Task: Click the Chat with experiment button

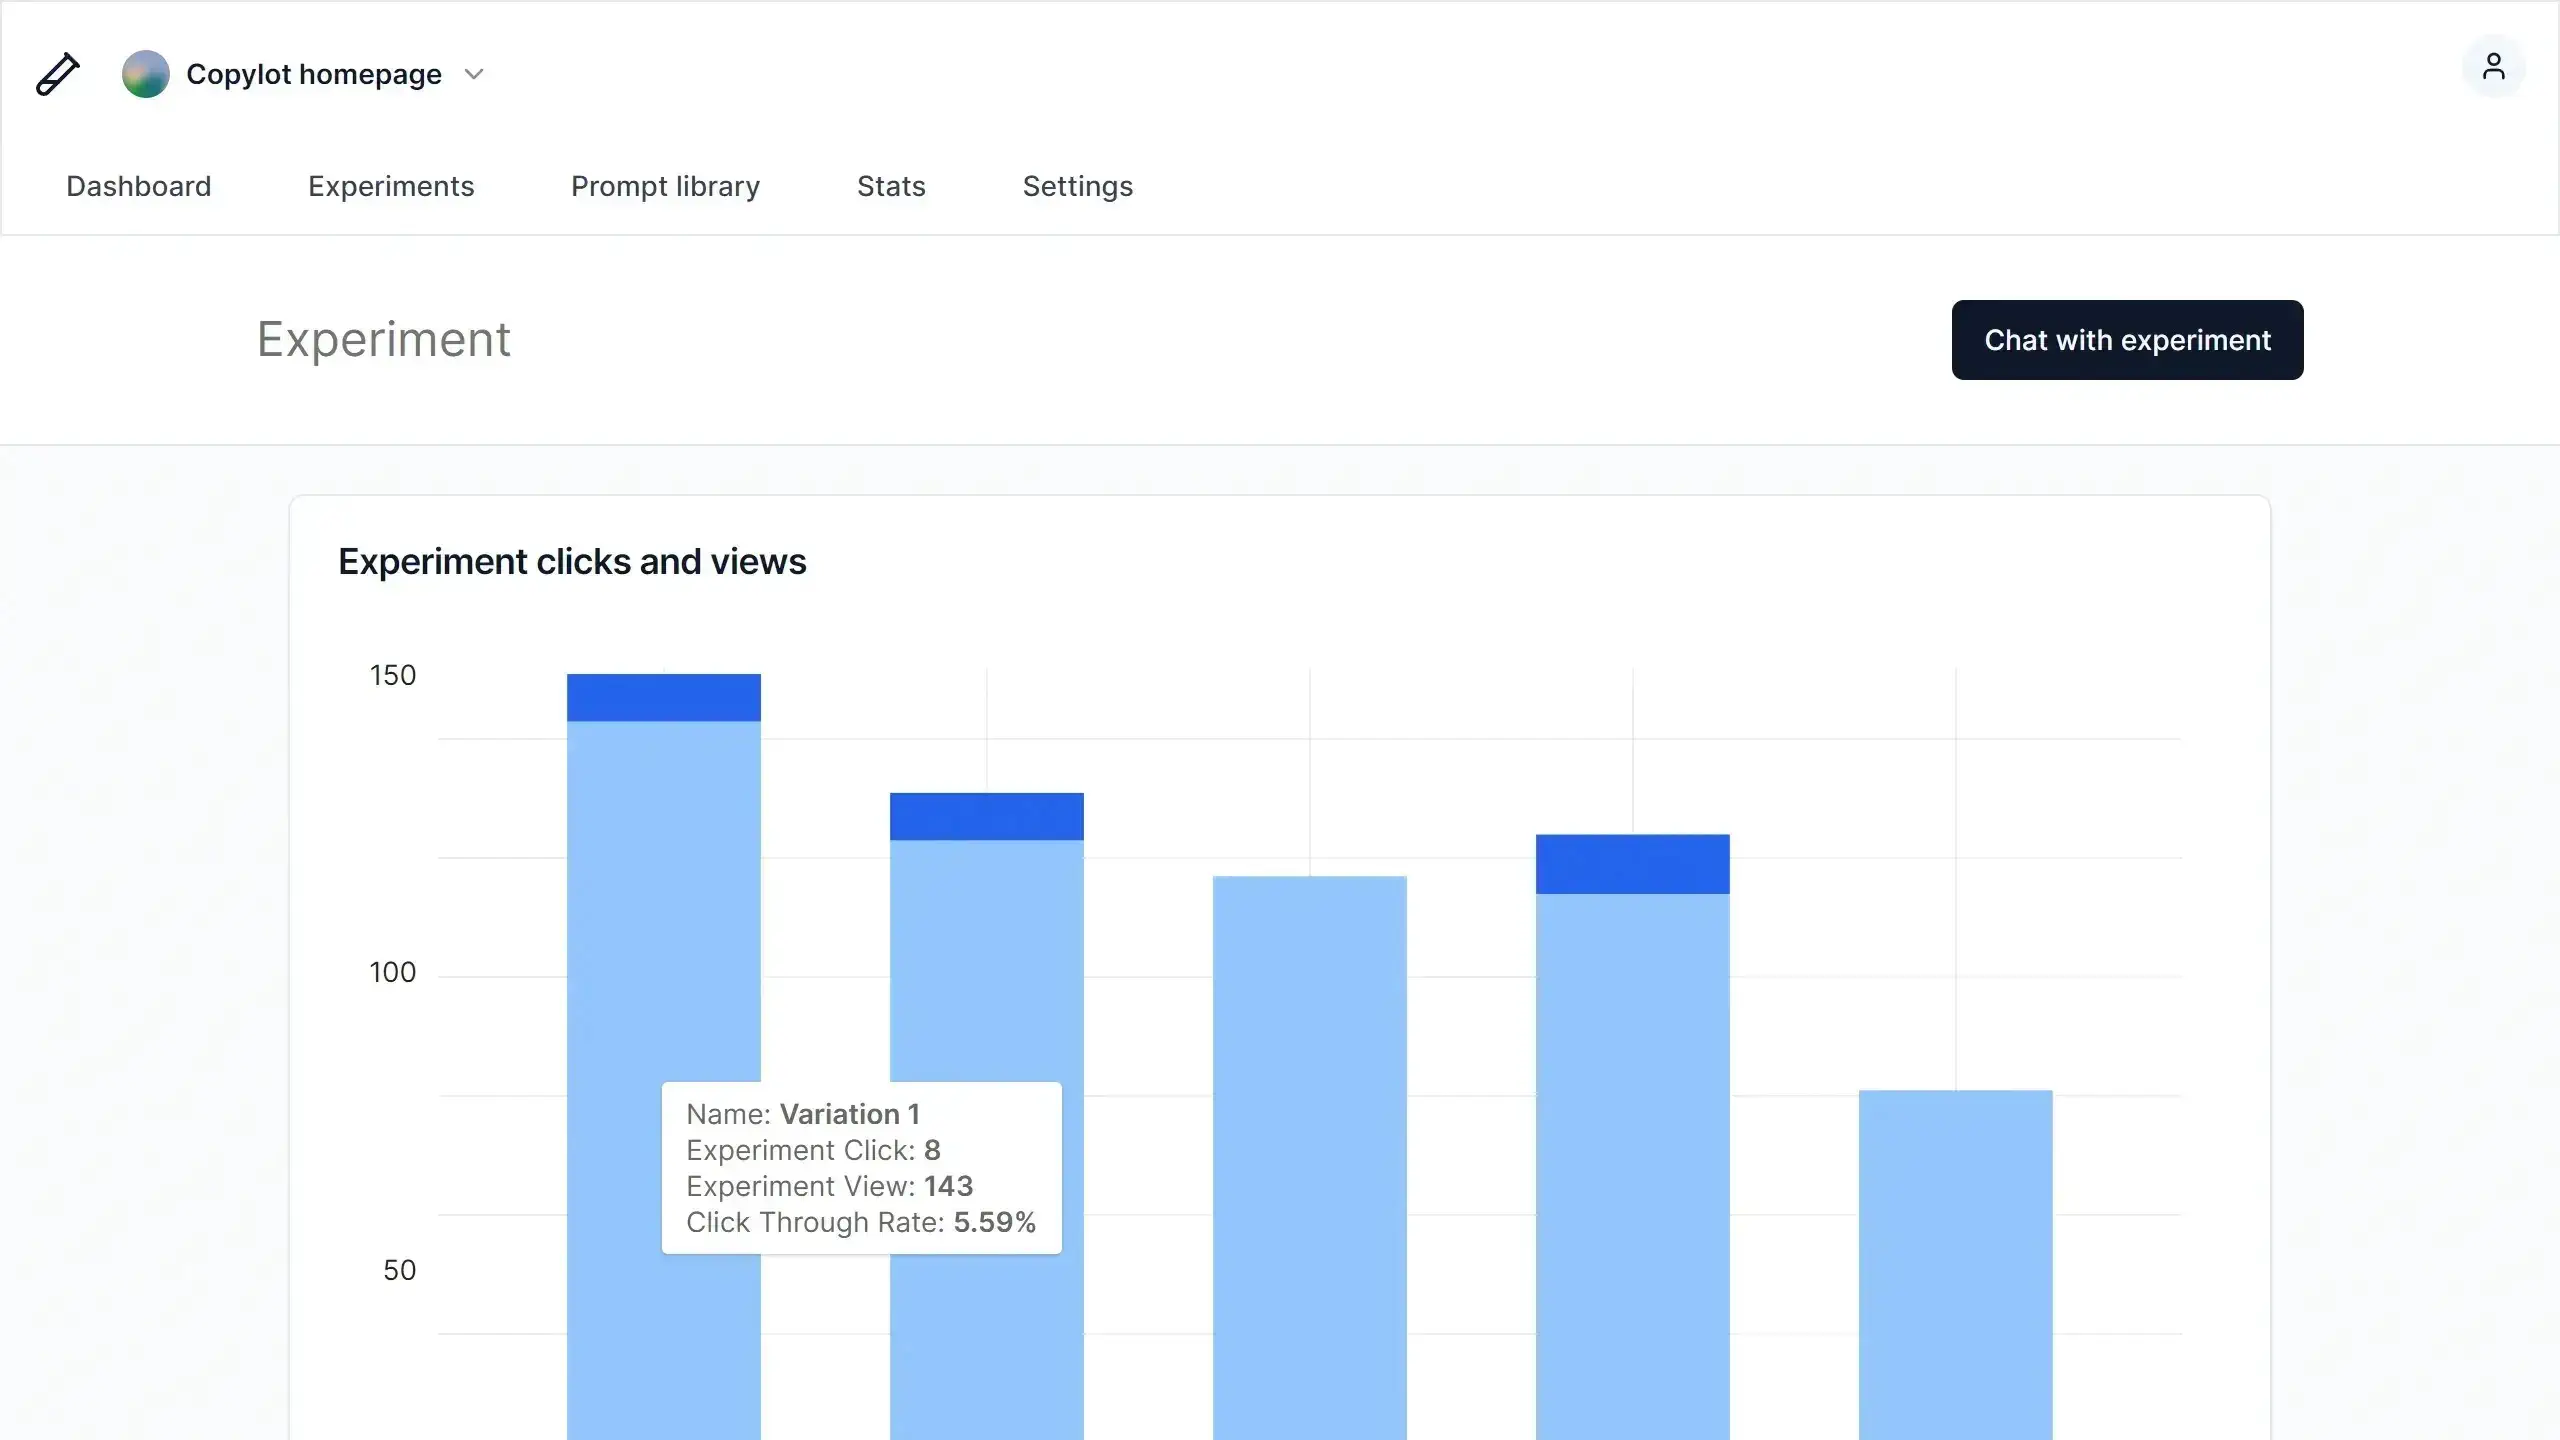Action: 2127,340
